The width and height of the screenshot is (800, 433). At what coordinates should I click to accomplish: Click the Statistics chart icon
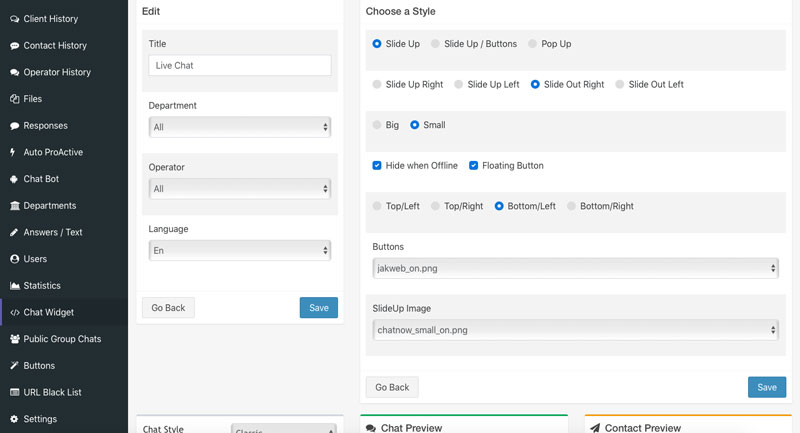14,286
